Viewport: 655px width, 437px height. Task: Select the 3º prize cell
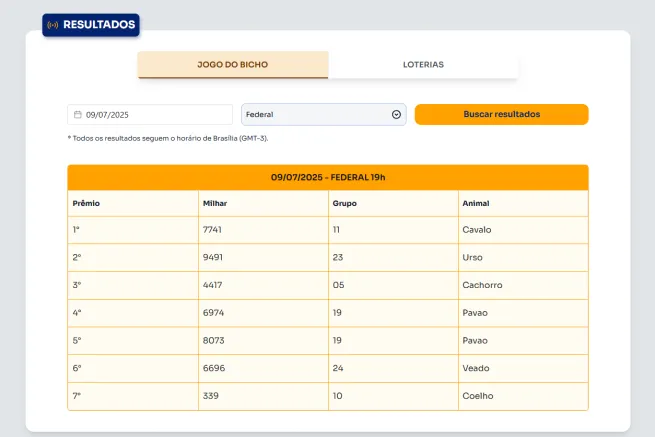point(133,285)
